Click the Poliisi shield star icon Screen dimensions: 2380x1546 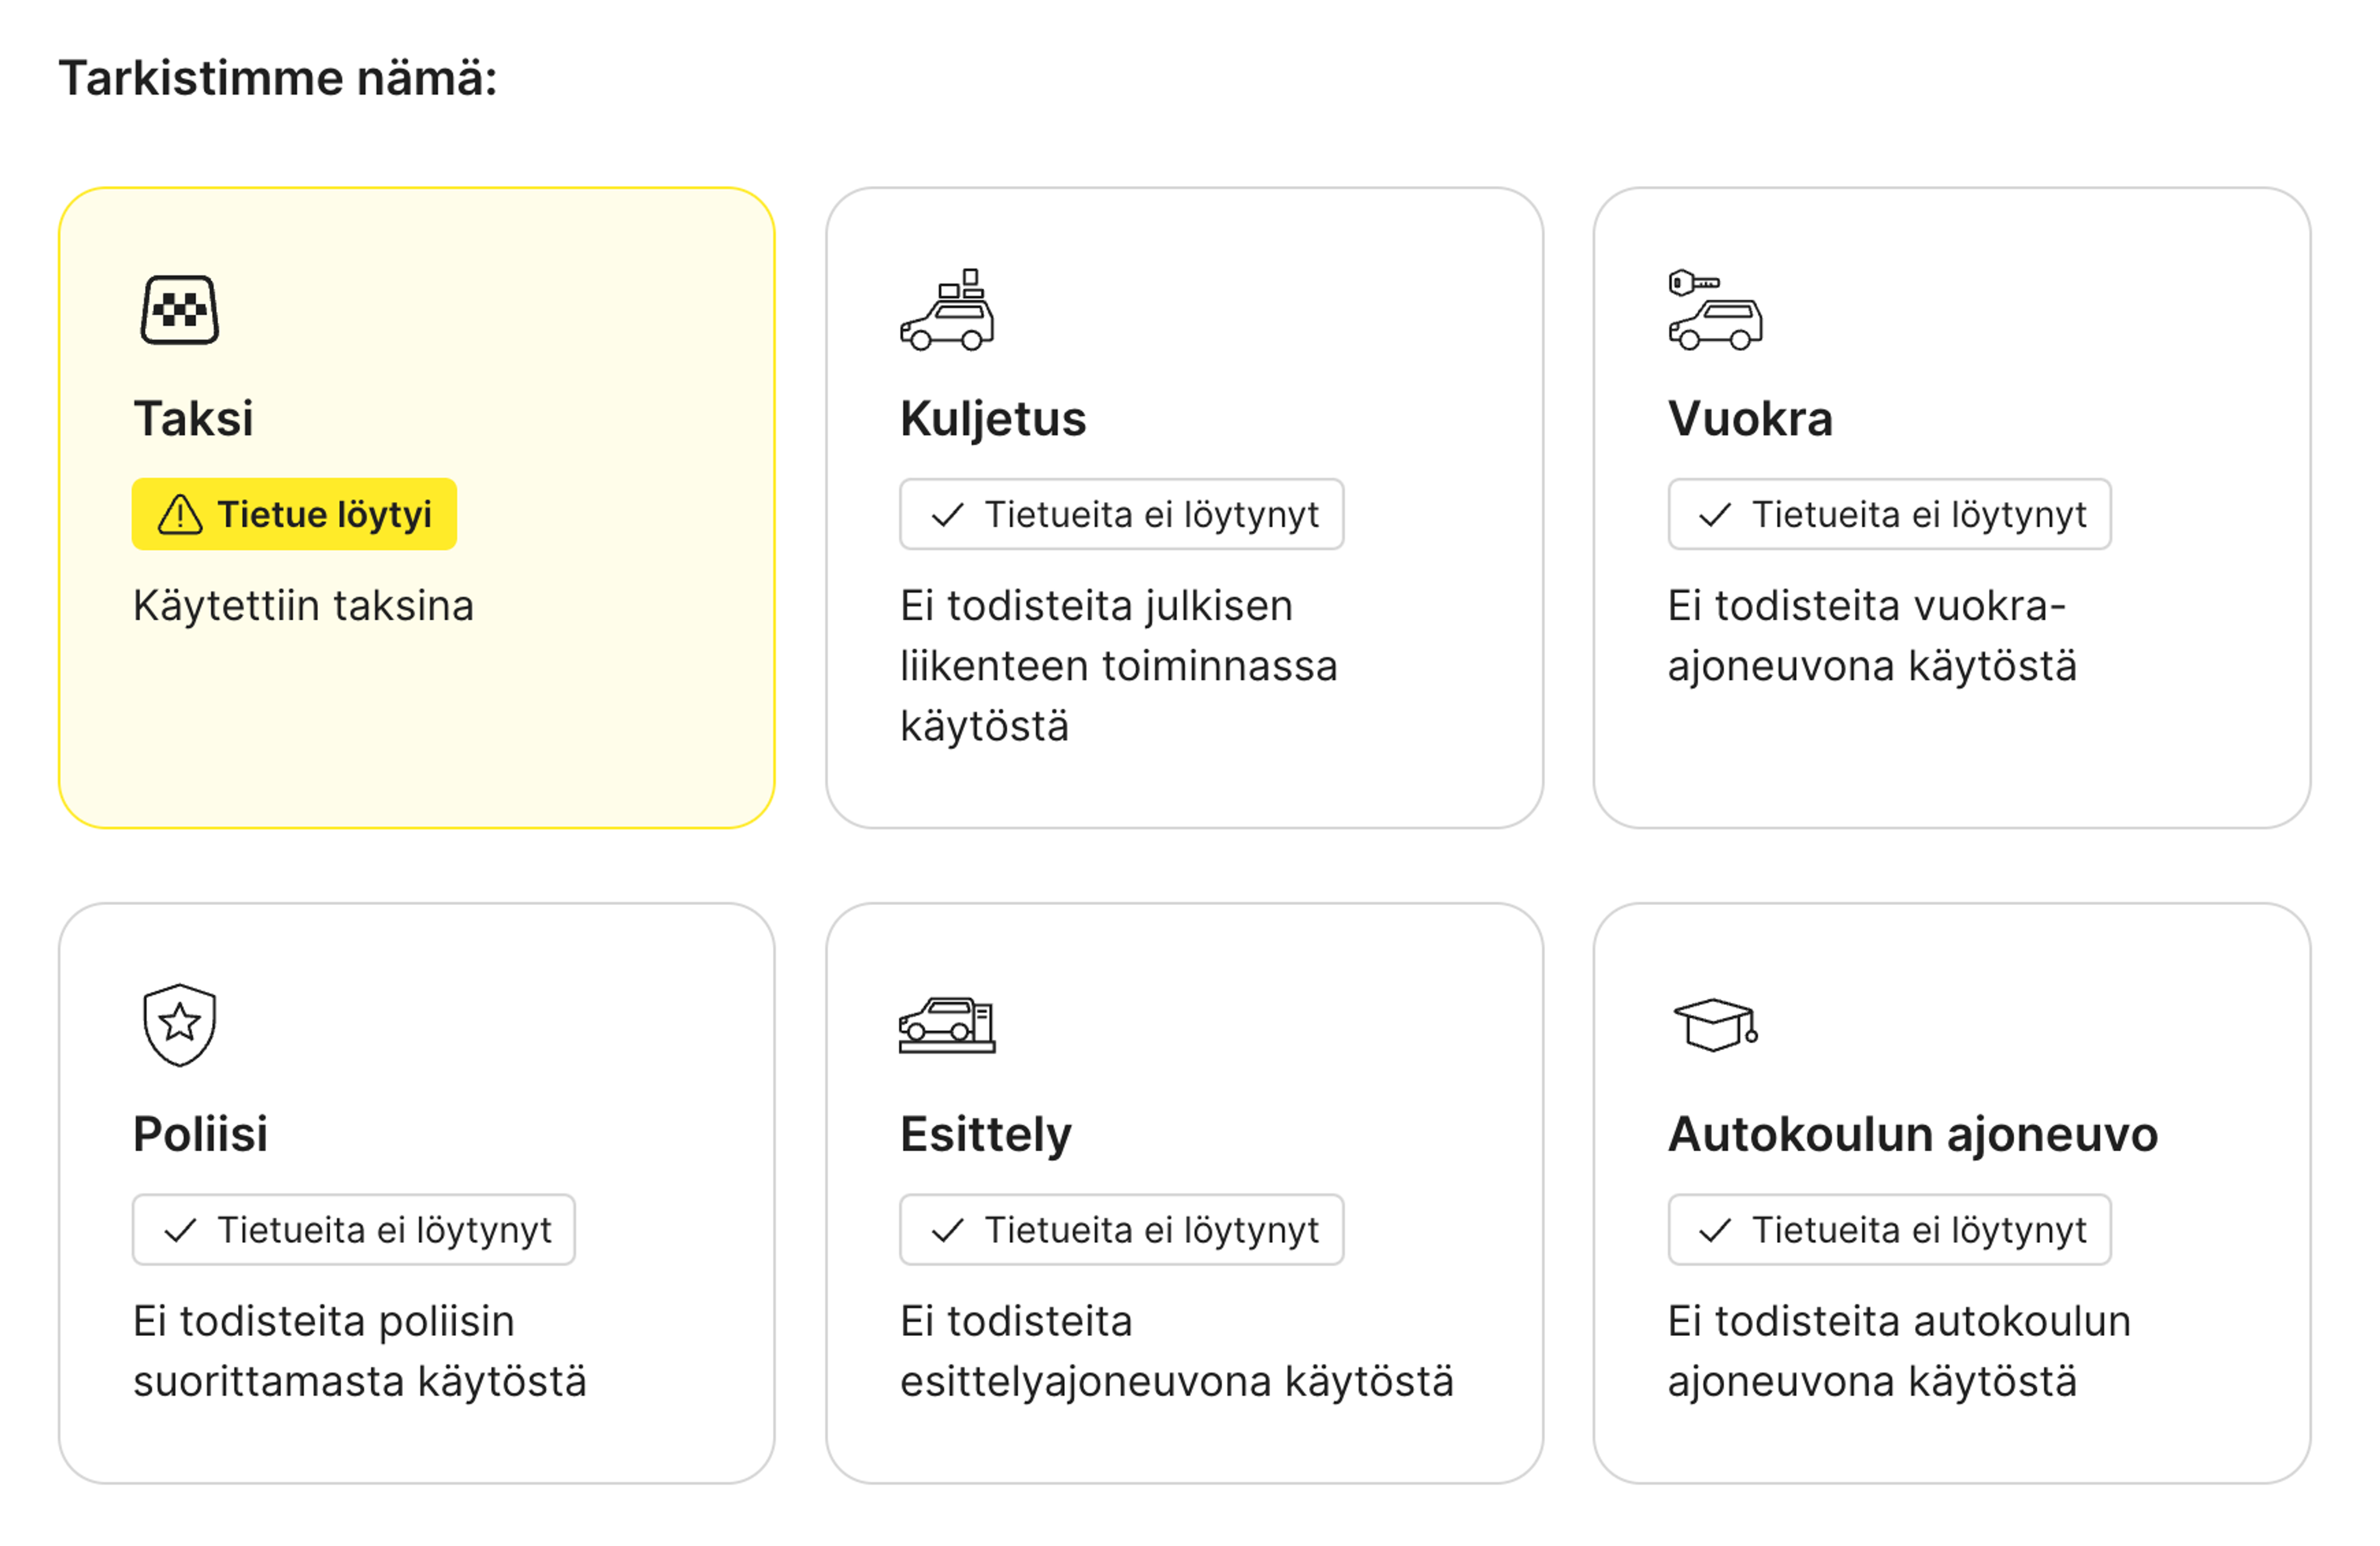click(x=180, y=1025)
